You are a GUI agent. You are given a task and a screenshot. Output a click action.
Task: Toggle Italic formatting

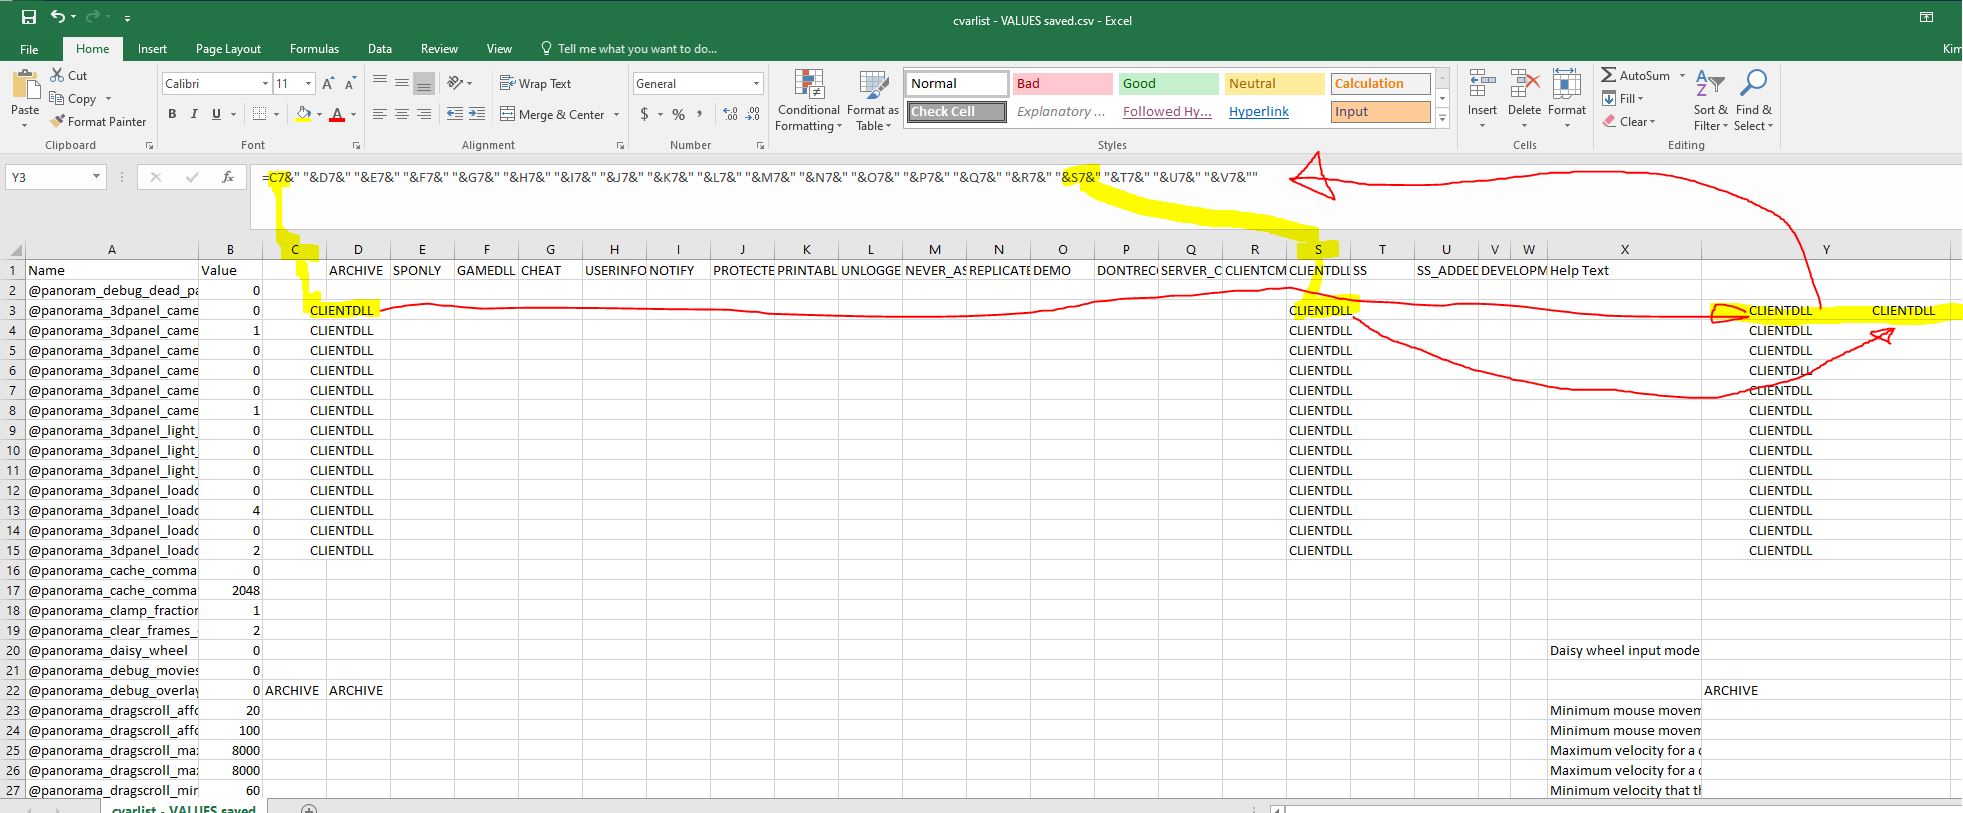[194, 114]
